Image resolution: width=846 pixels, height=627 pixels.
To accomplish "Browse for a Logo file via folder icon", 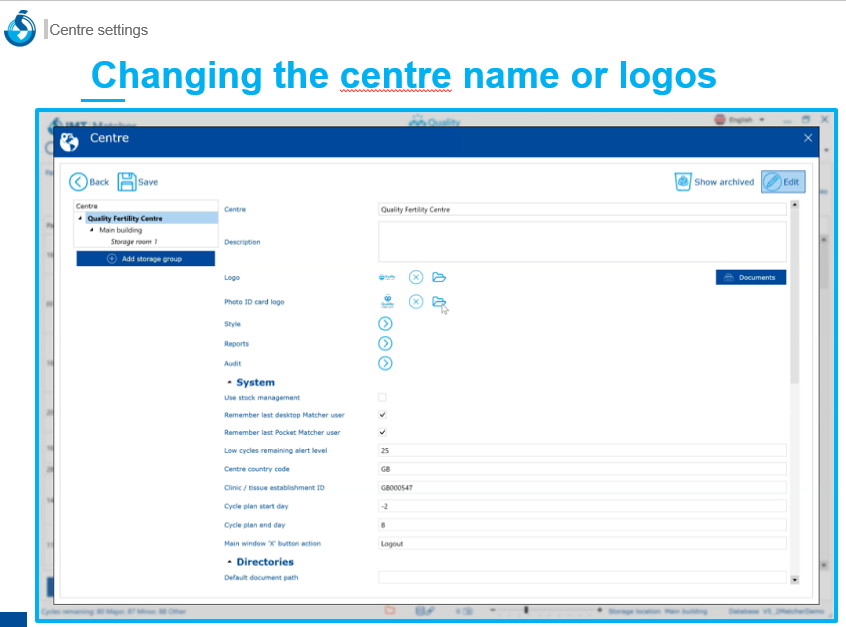I will click(x=439, y=277).
